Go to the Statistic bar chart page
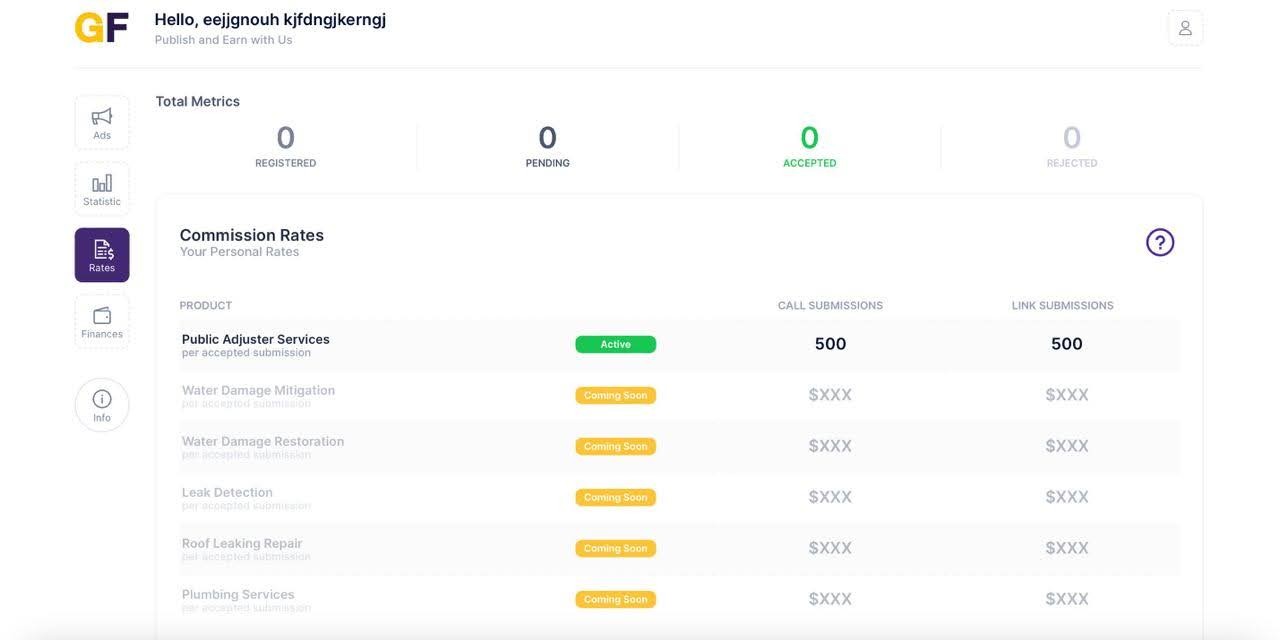 (102, 189)
